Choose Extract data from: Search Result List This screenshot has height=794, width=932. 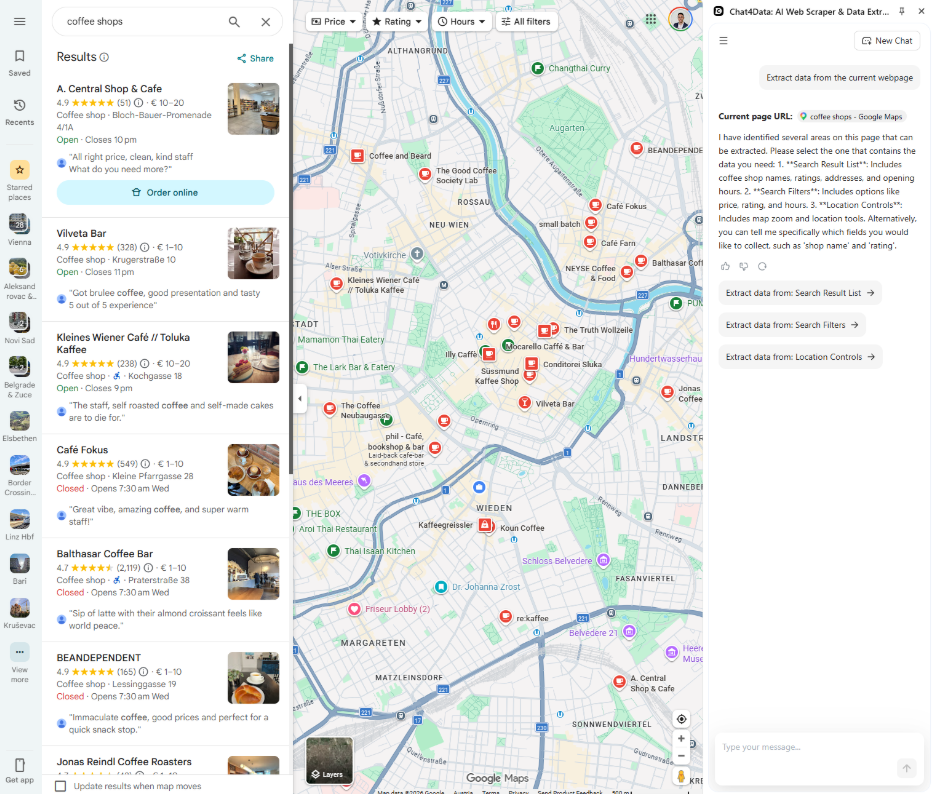pos(800,293)
